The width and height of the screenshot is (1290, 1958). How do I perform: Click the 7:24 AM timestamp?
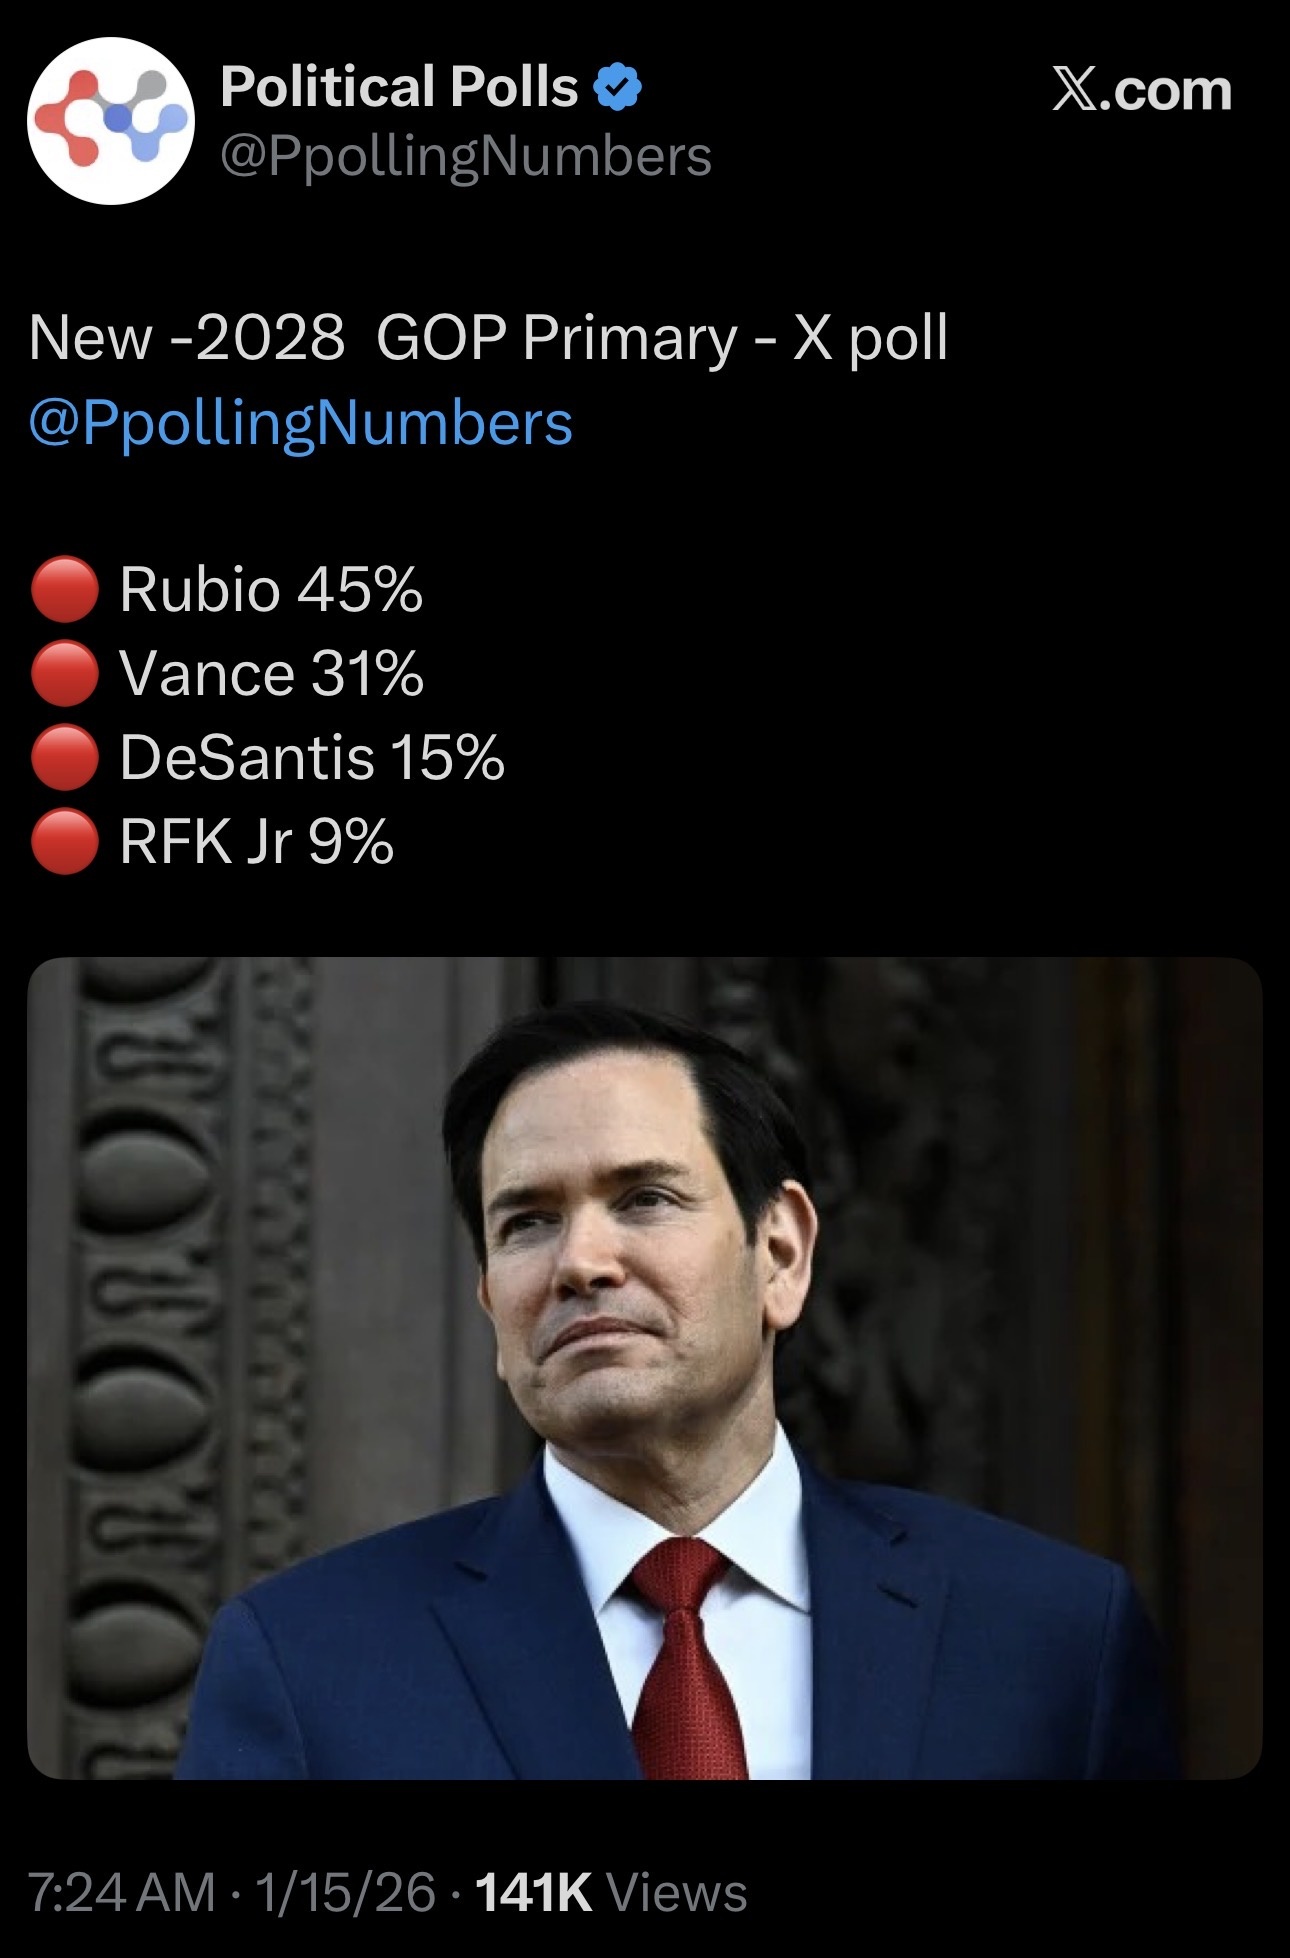(x=121, y=1892)
